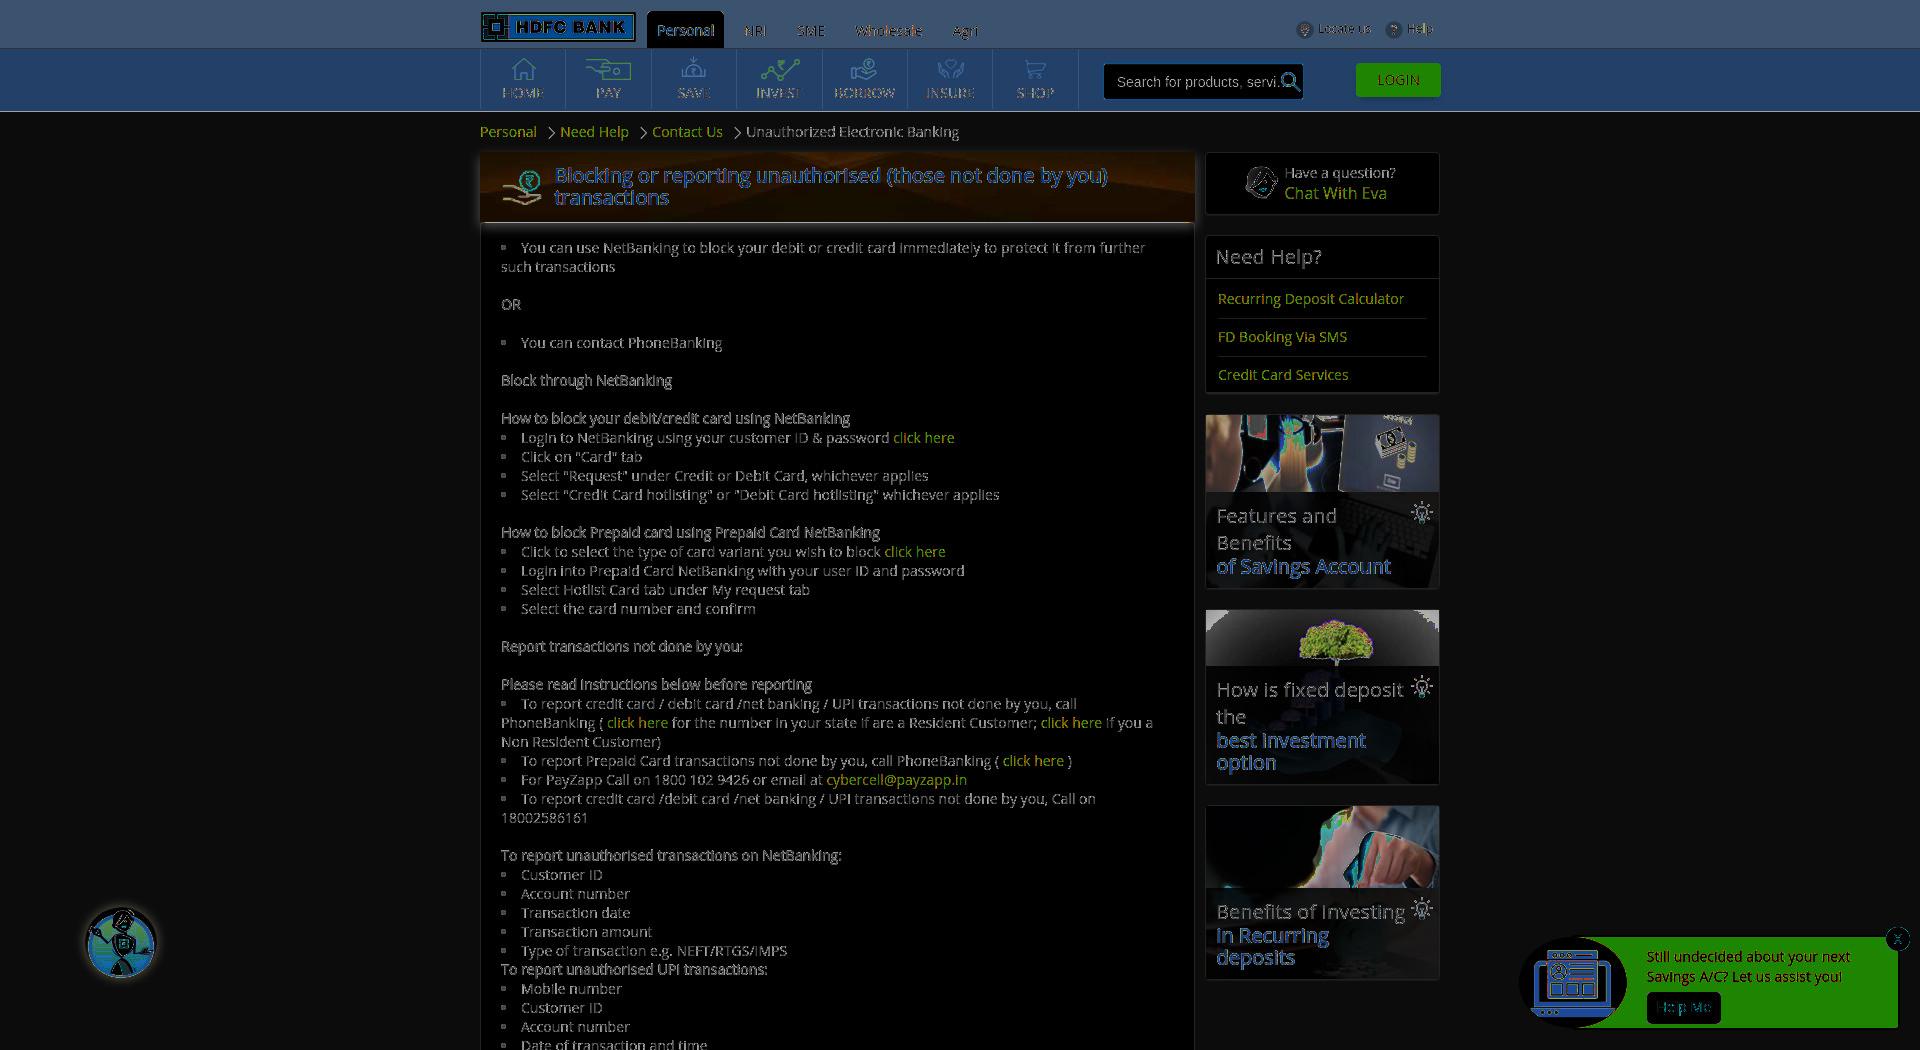Click the Help text link

[1419, 29]
